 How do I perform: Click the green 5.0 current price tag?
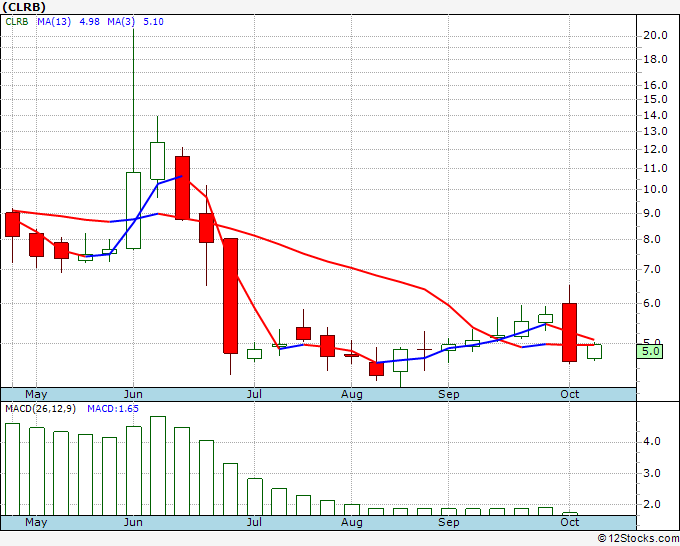pyautogui.click(x=651, y=351)
